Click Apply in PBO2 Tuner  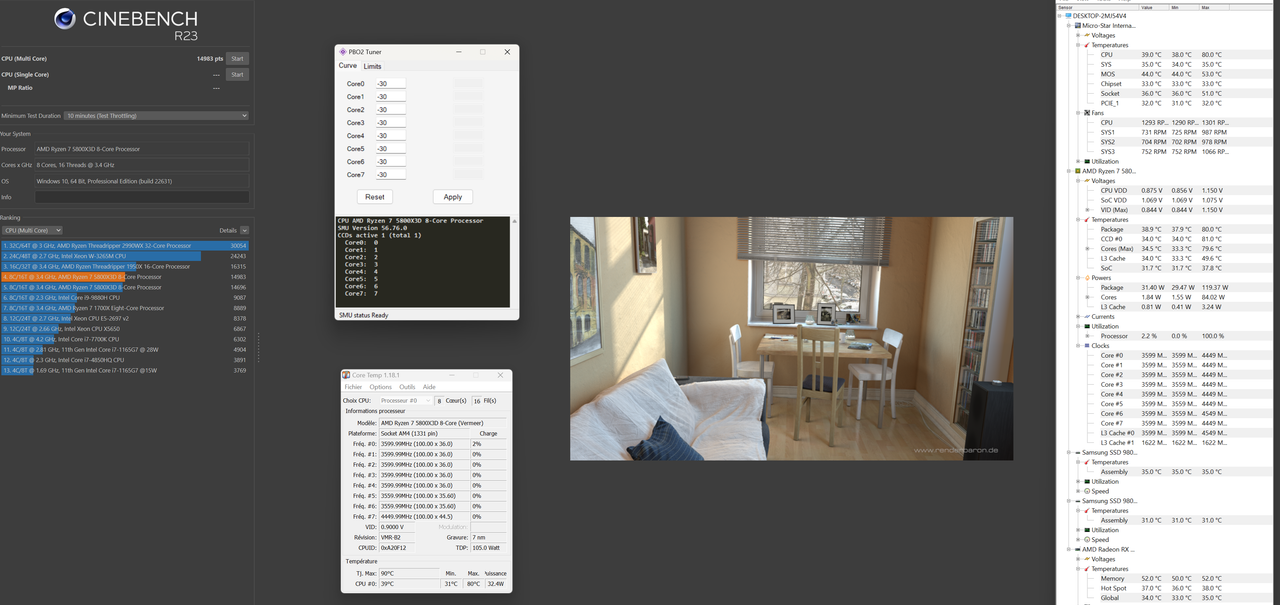click(x=453, y=197)
